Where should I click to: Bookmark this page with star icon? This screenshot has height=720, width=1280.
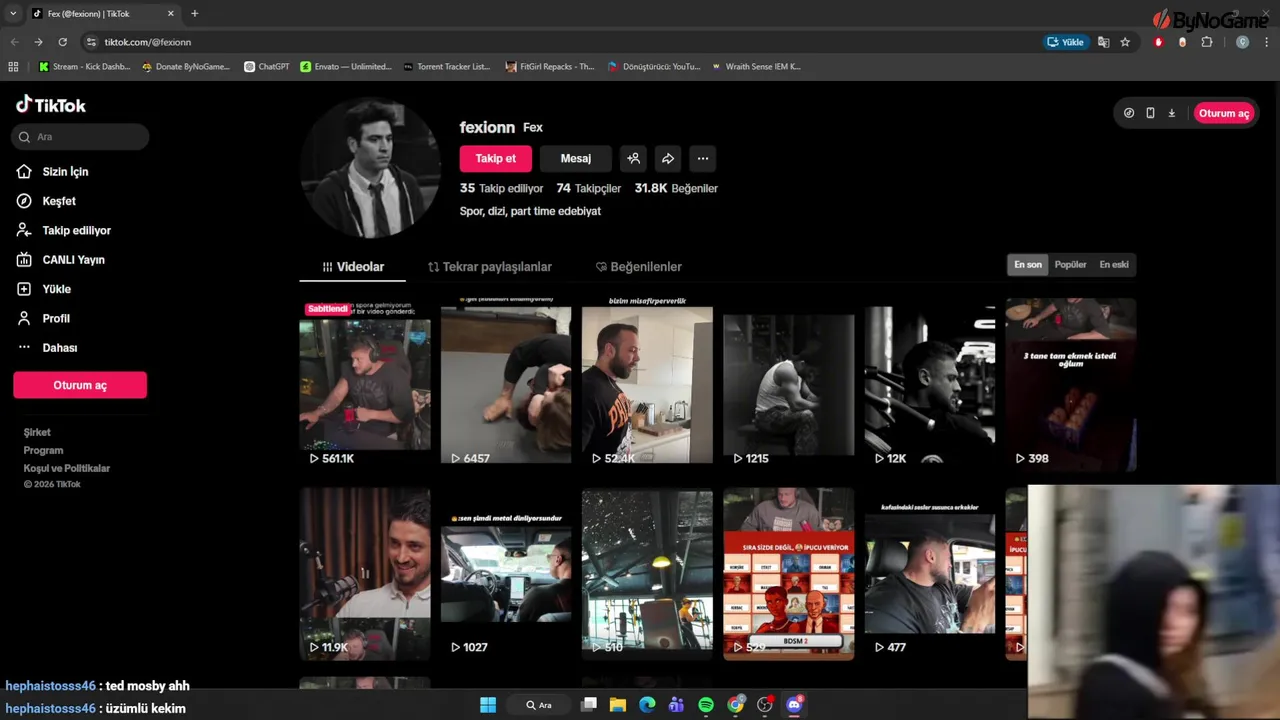click(1125, 42)
